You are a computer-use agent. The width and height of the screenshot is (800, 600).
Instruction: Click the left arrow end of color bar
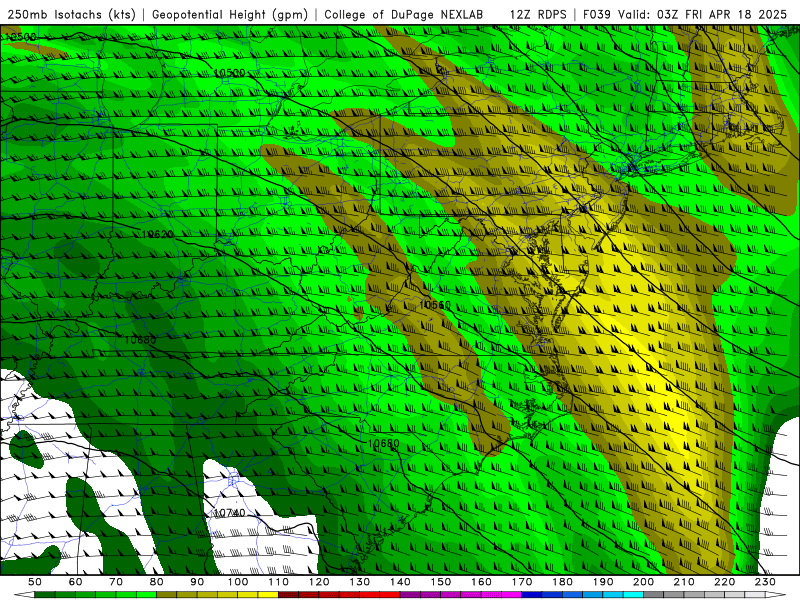pyautogui.click(x=24, y=595)
